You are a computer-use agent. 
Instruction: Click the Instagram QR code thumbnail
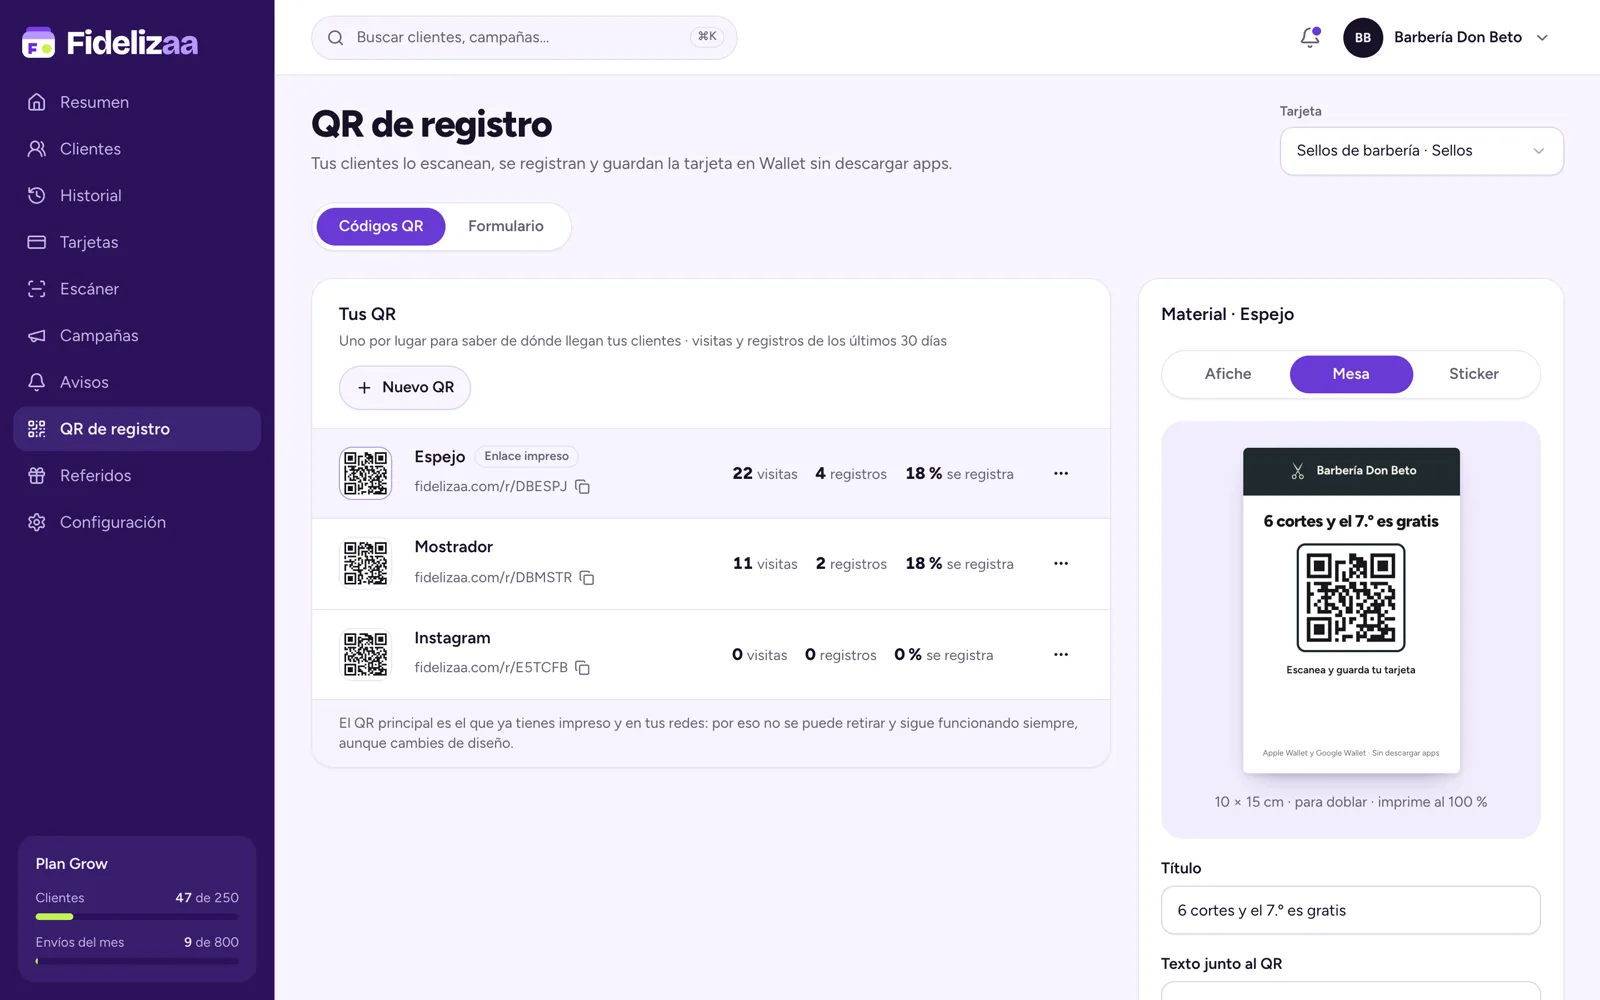pos(365,654)
